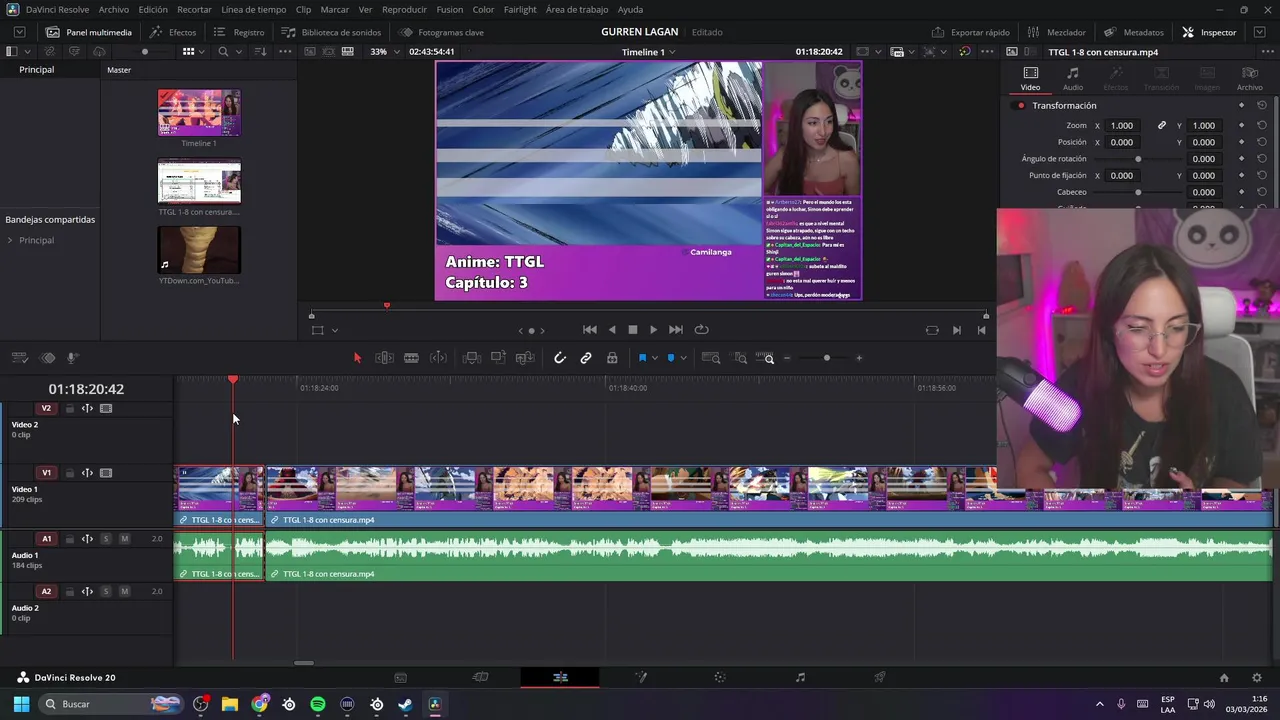Image resolution: width=1280 pixels, height=720 pixels.
Task: Click Custom Zoom icon
Action: click(765, 358)
